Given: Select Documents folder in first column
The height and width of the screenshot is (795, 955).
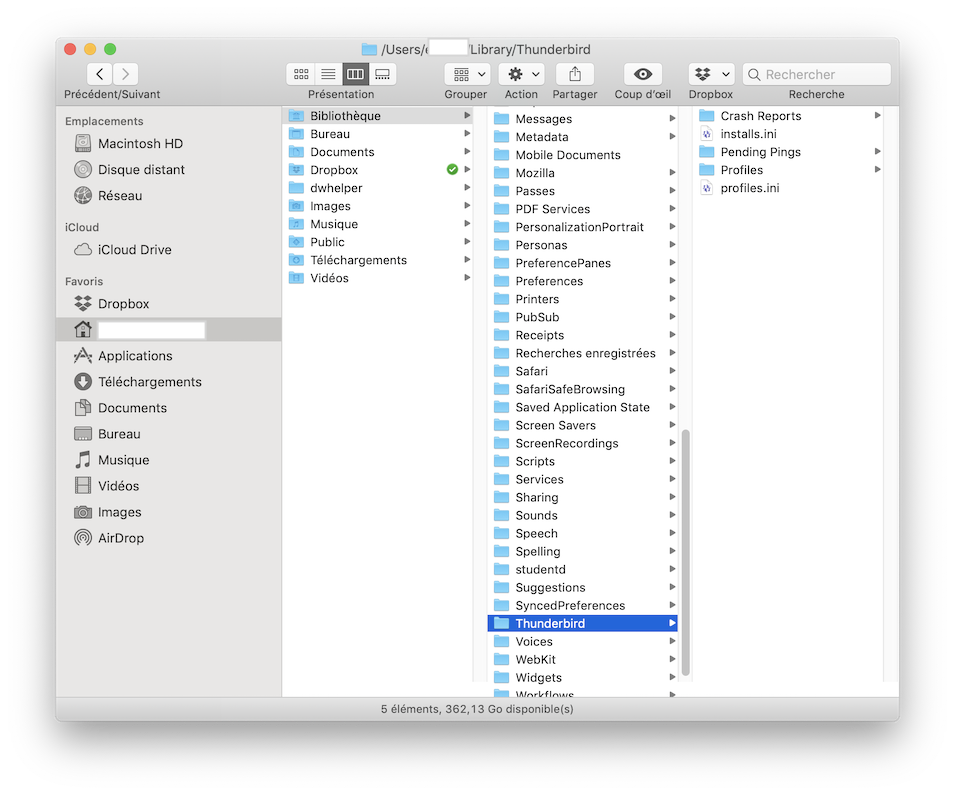Looking at the screenshot, I should (379, 152).
